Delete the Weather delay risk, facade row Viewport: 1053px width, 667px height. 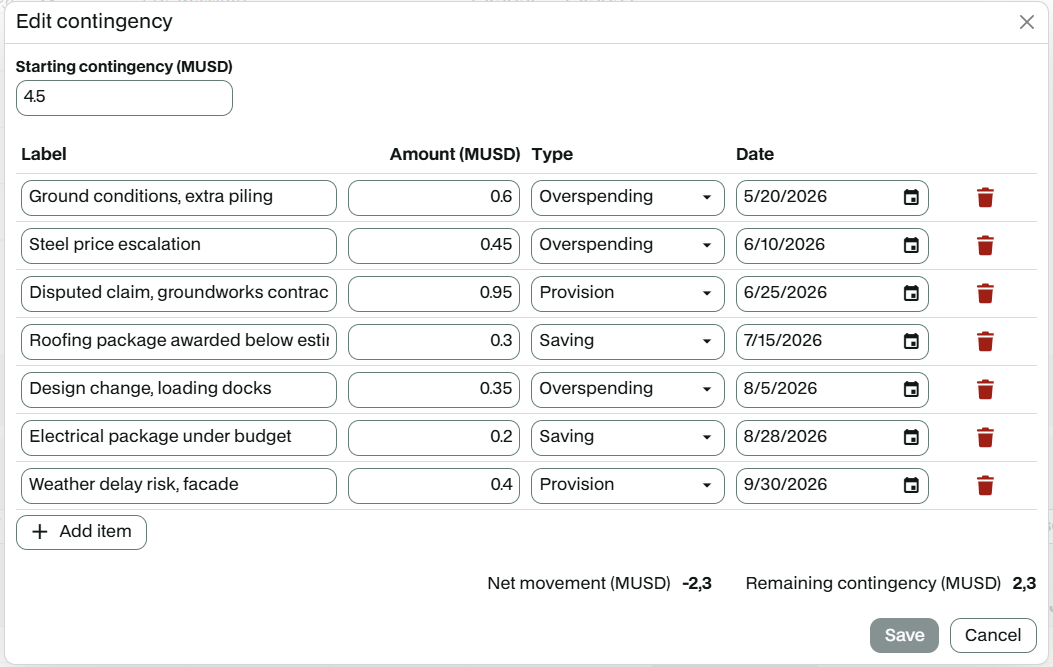(x=985, y=486)
